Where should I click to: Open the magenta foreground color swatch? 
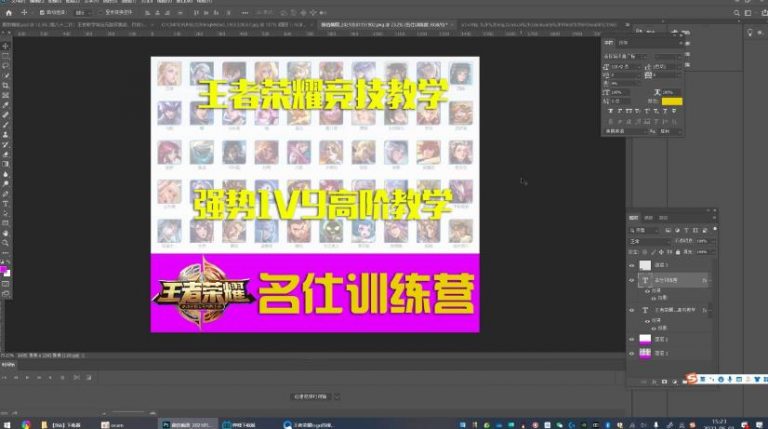(x=3, y=269)
